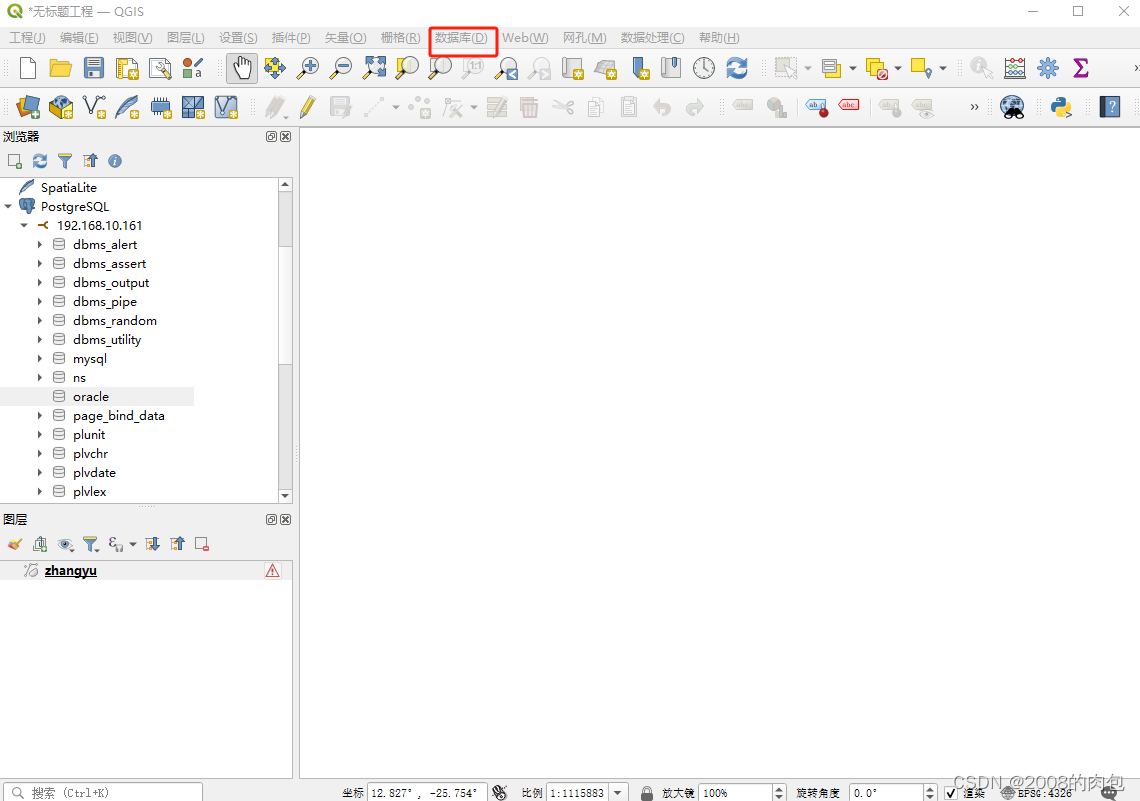Viewport: 1140px width, 801px height.
Task: Open the new print layout tool
Action: click(127, 68)
